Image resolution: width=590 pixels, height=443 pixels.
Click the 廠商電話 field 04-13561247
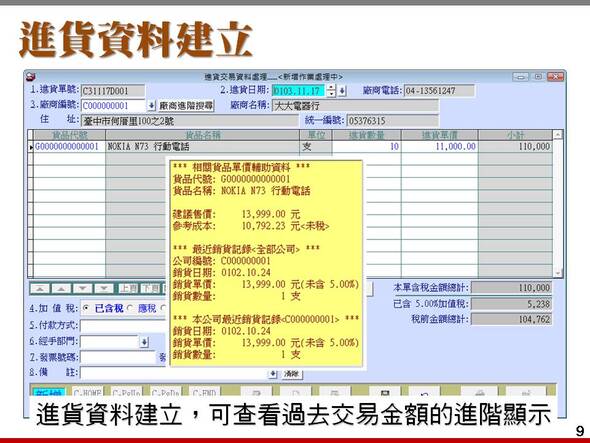[439, 91]
